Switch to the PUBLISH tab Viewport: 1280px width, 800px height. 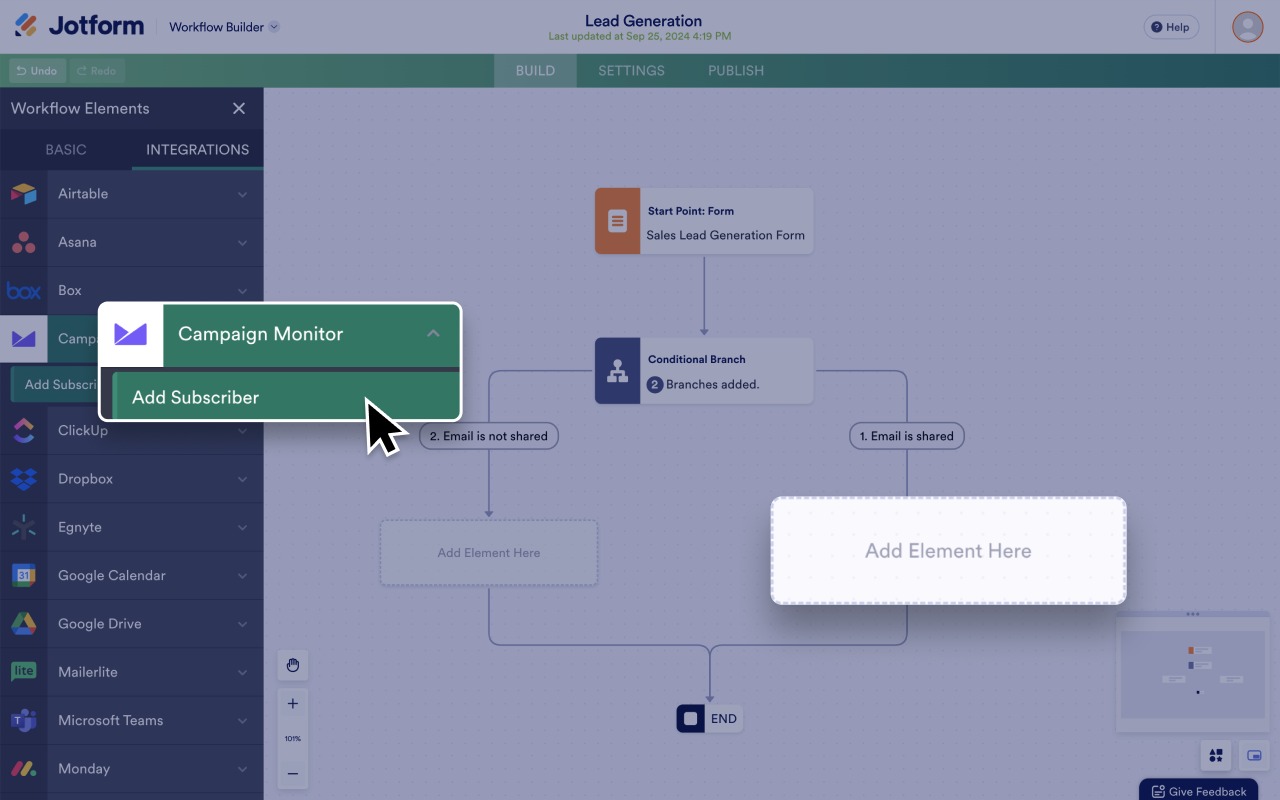736,71
